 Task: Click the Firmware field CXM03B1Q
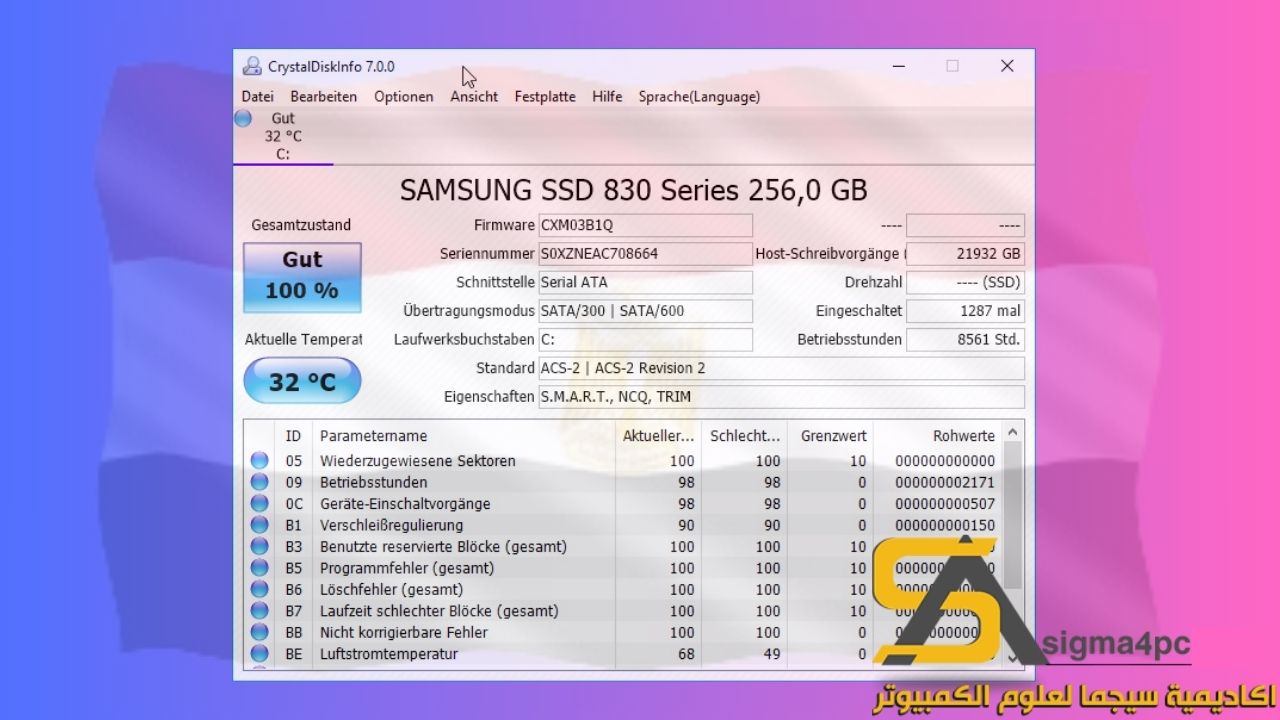645,225
